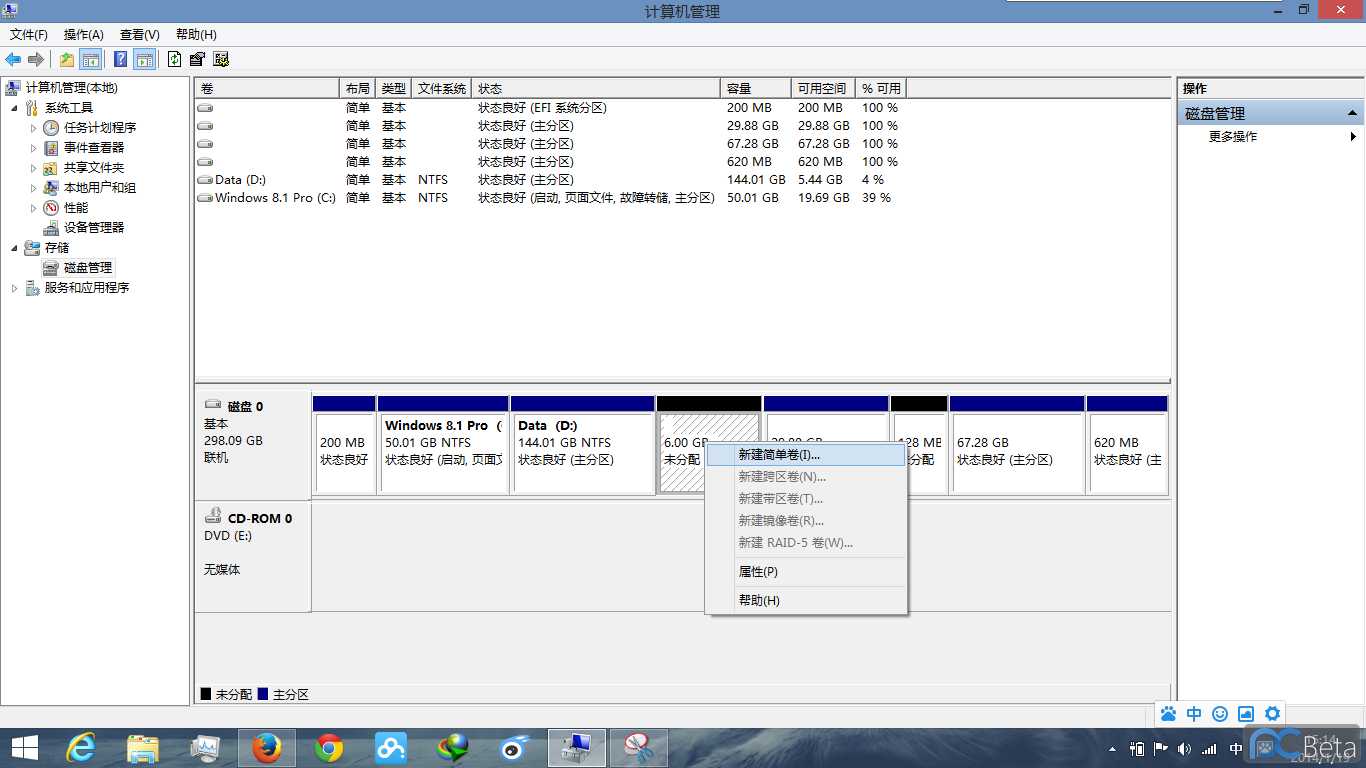Viewport: 1366px width, 768px height.
Task: Click the IME toolbar gear settings icon
Action: click(x=1272, y=714)
